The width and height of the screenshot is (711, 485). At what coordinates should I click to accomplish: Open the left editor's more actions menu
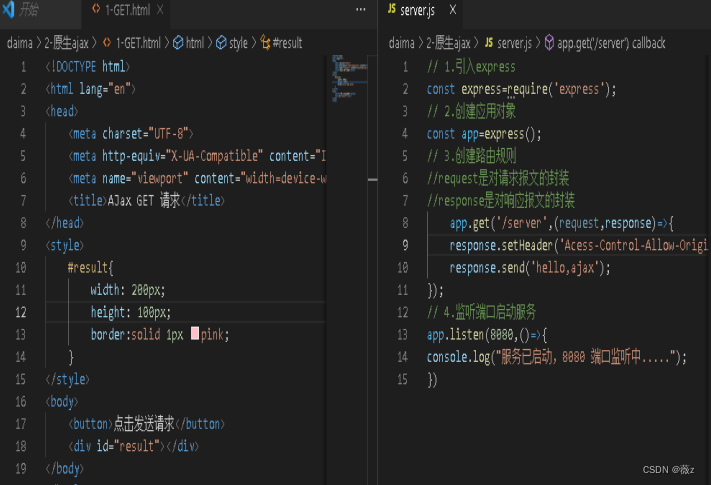click(x=360, y=10)
